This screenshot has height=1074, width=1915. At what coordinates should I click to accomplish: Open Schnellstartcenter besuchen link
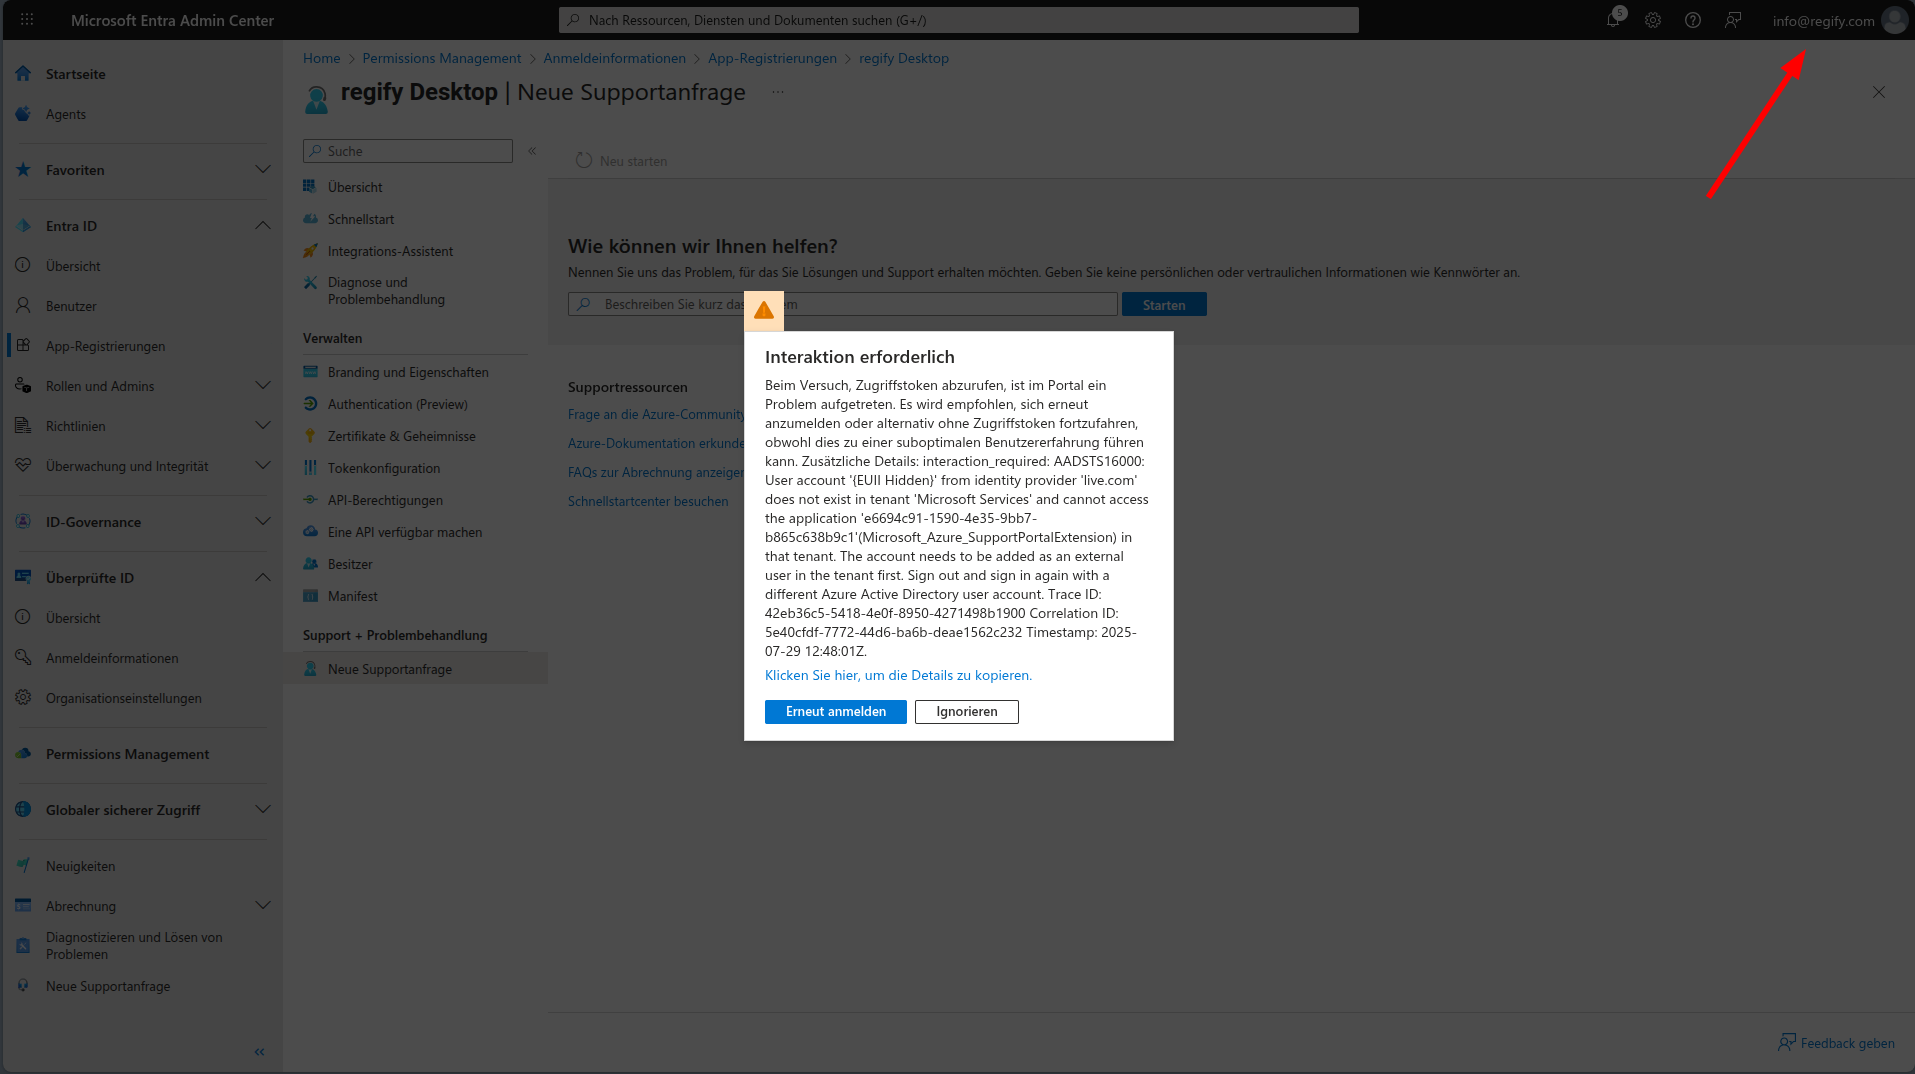(x=648, y=502)
